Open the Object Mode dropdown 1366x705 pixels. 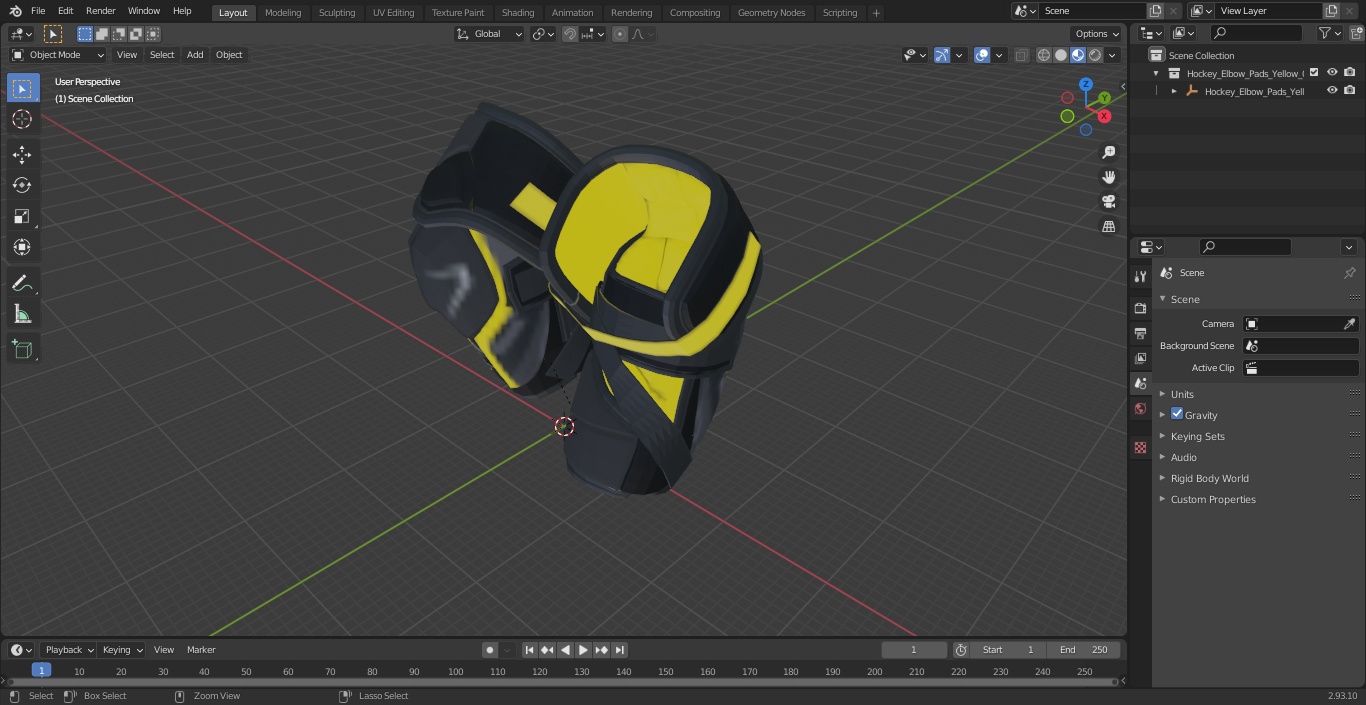58,55
